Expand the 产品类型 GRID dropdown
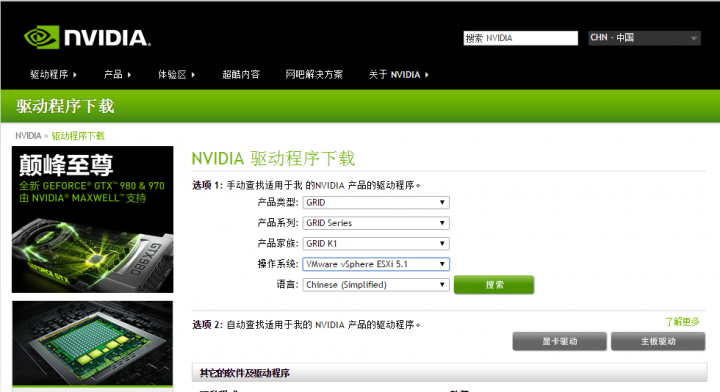 coord(376,202)
